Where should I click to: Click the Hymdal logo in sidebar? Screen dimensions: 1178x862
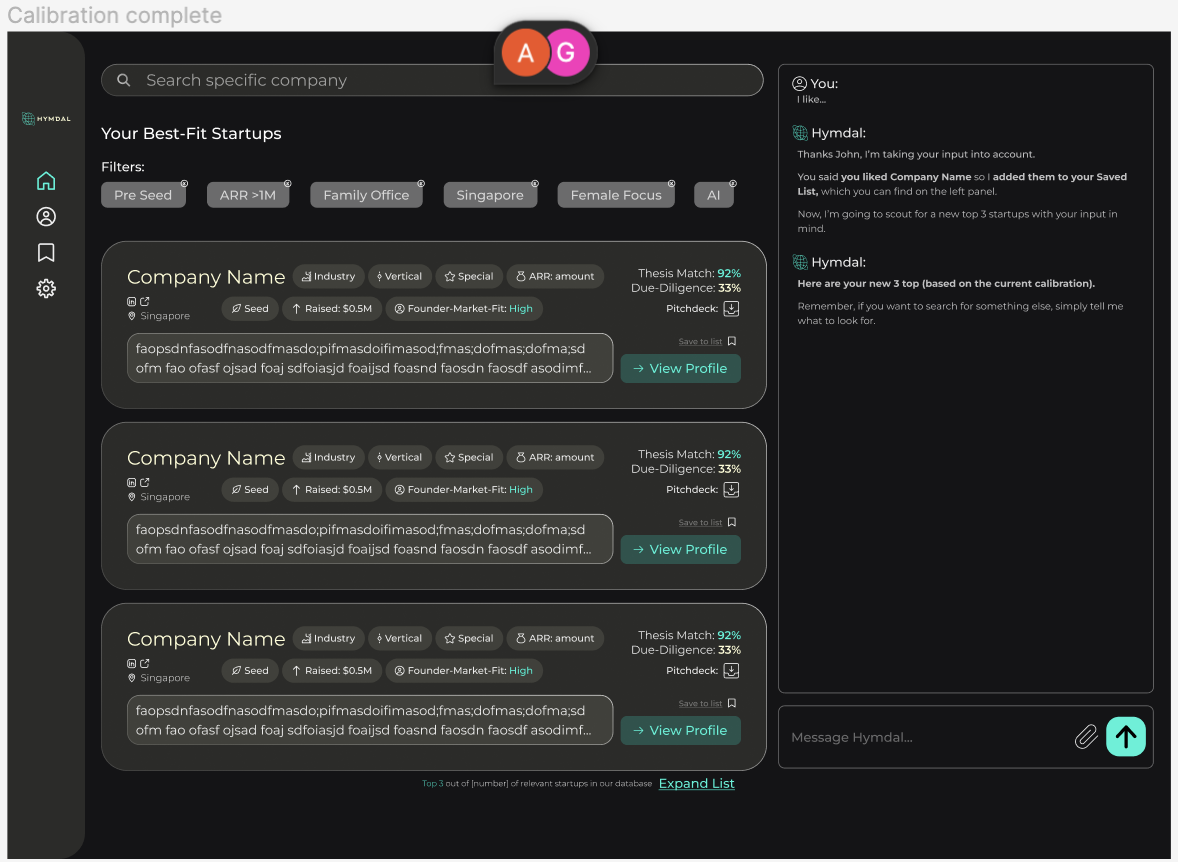46,119
